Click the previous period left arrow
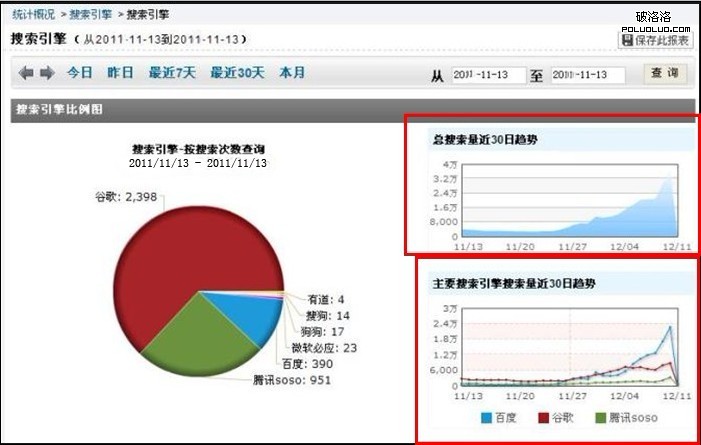 (27, 73)
